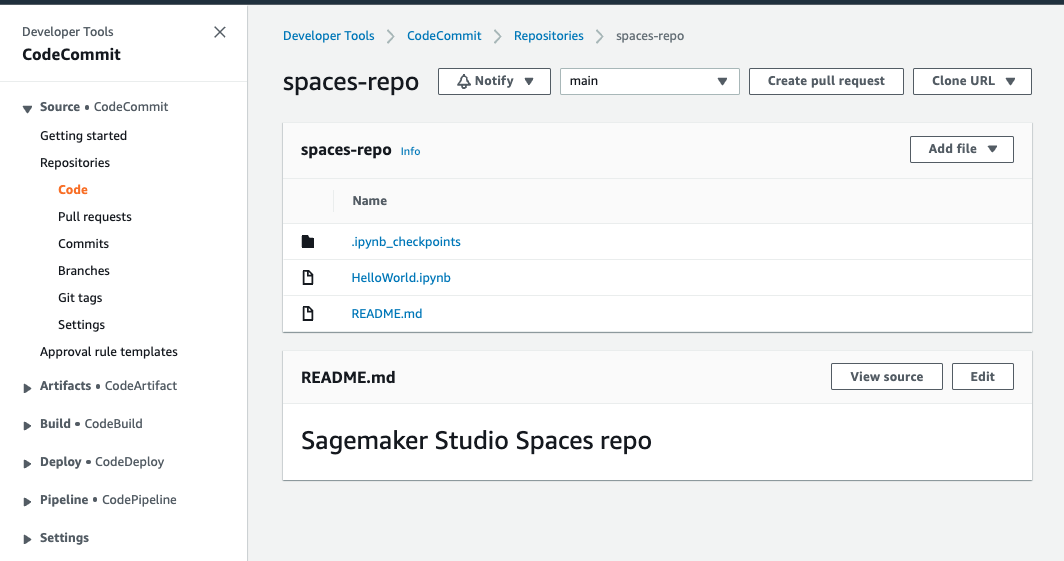Click the folder icon beside .ipynb_checkpoints
Screen dimensions: 1064x561
308,241
